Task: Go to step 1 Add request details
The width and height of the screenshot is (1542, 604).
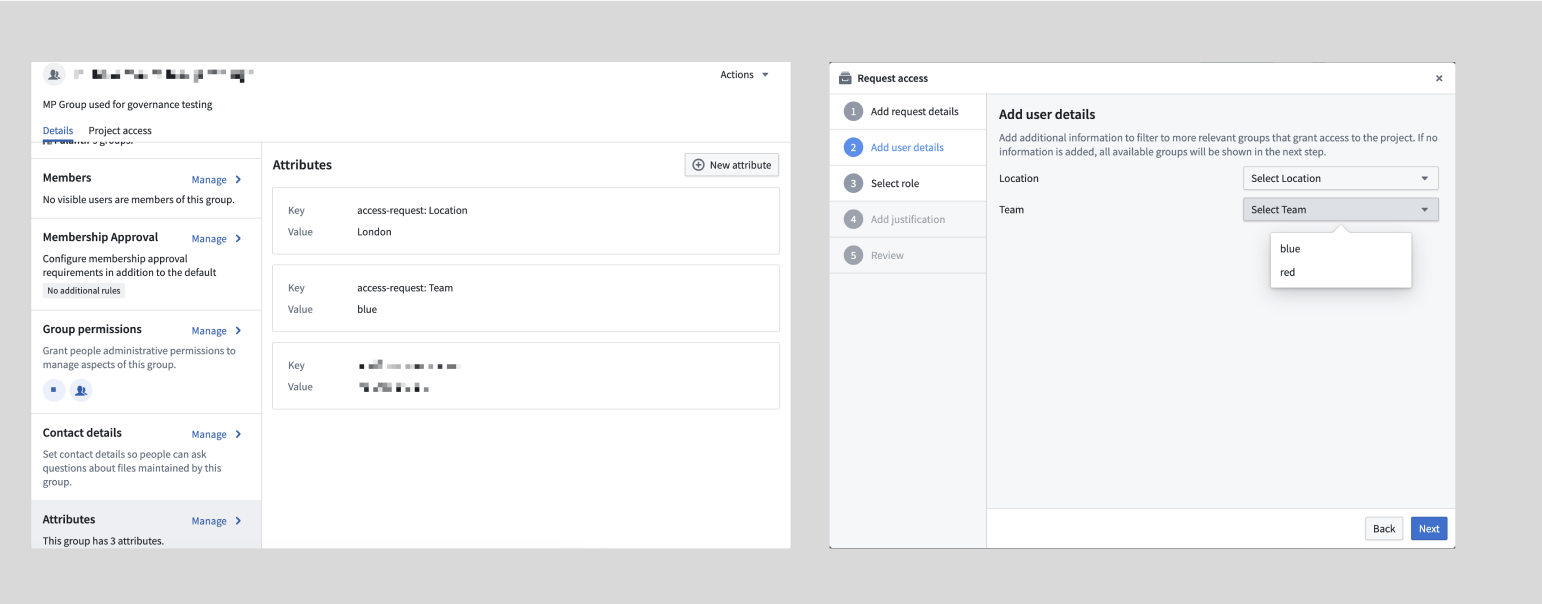Action: click(x=908, y=111)
